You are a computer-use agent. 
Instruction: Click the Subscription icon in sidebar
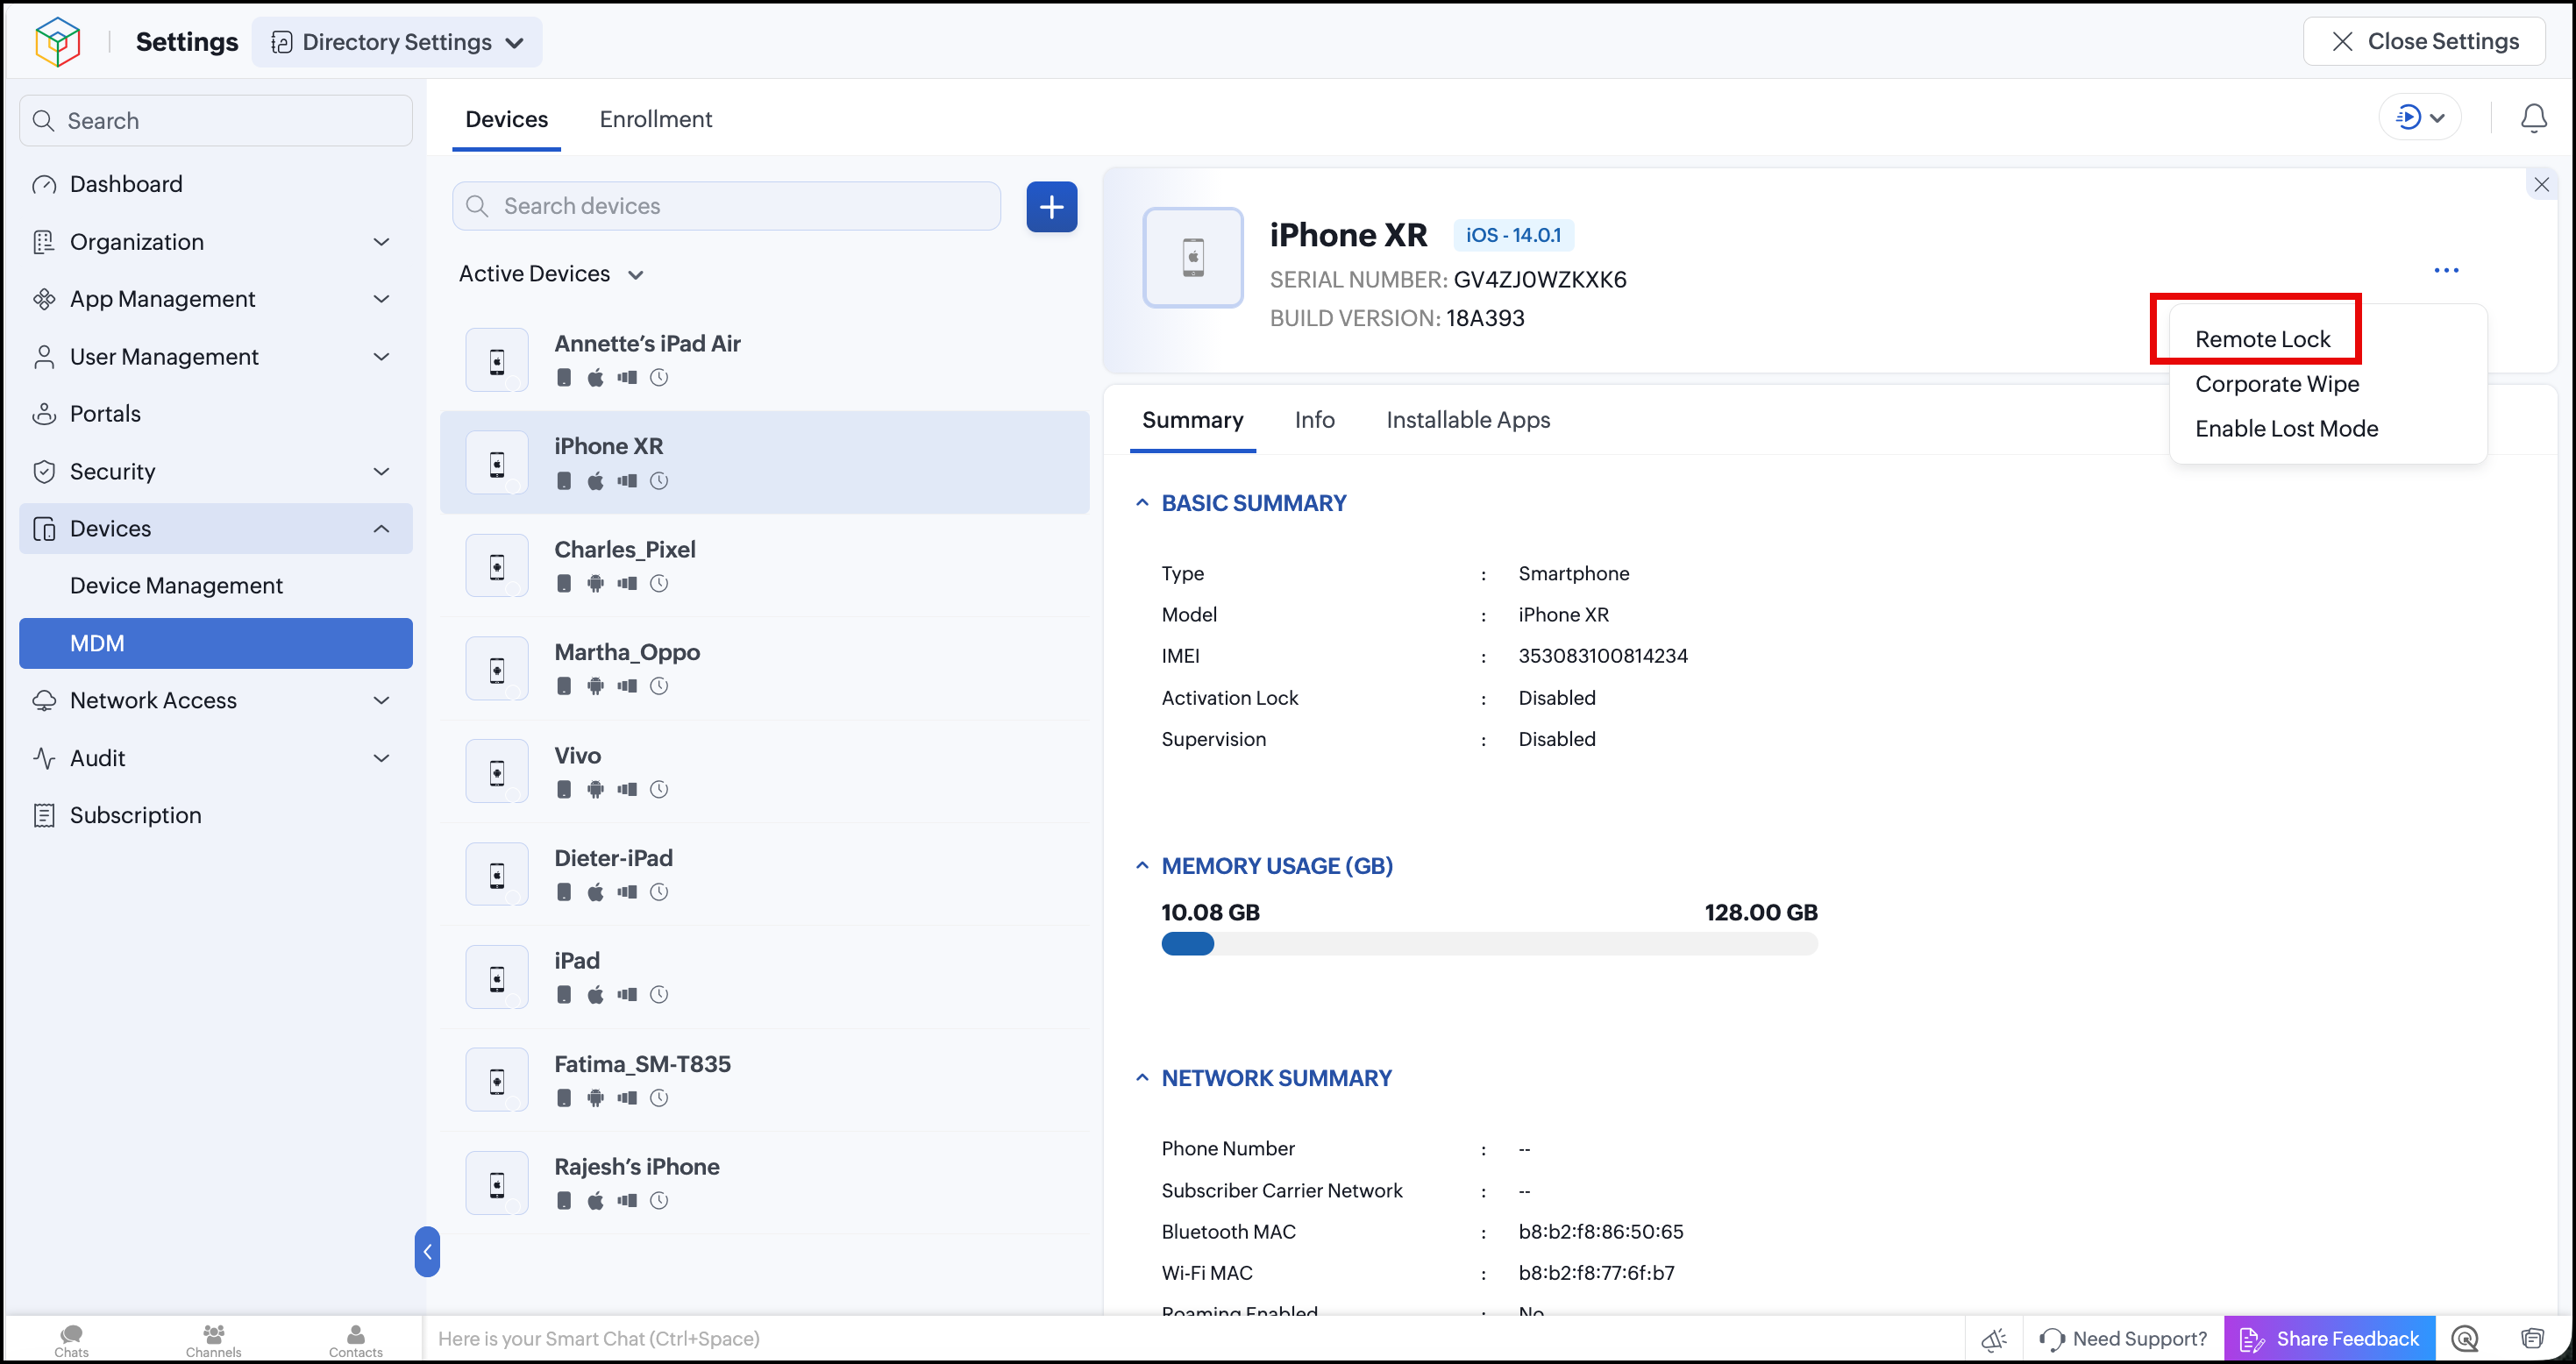click(44, 816)
